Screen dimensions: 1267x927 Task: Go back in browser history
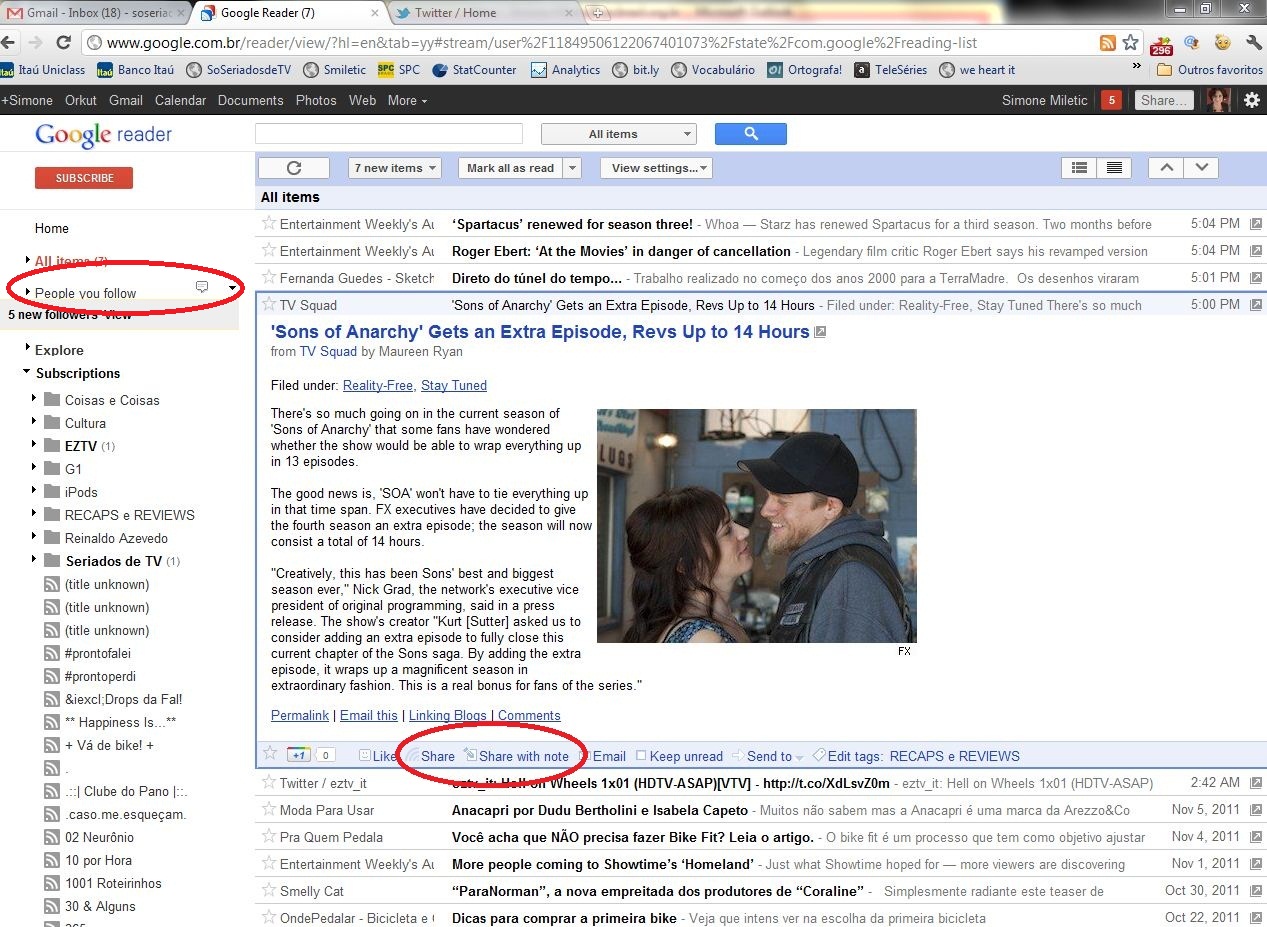[10, 43]
